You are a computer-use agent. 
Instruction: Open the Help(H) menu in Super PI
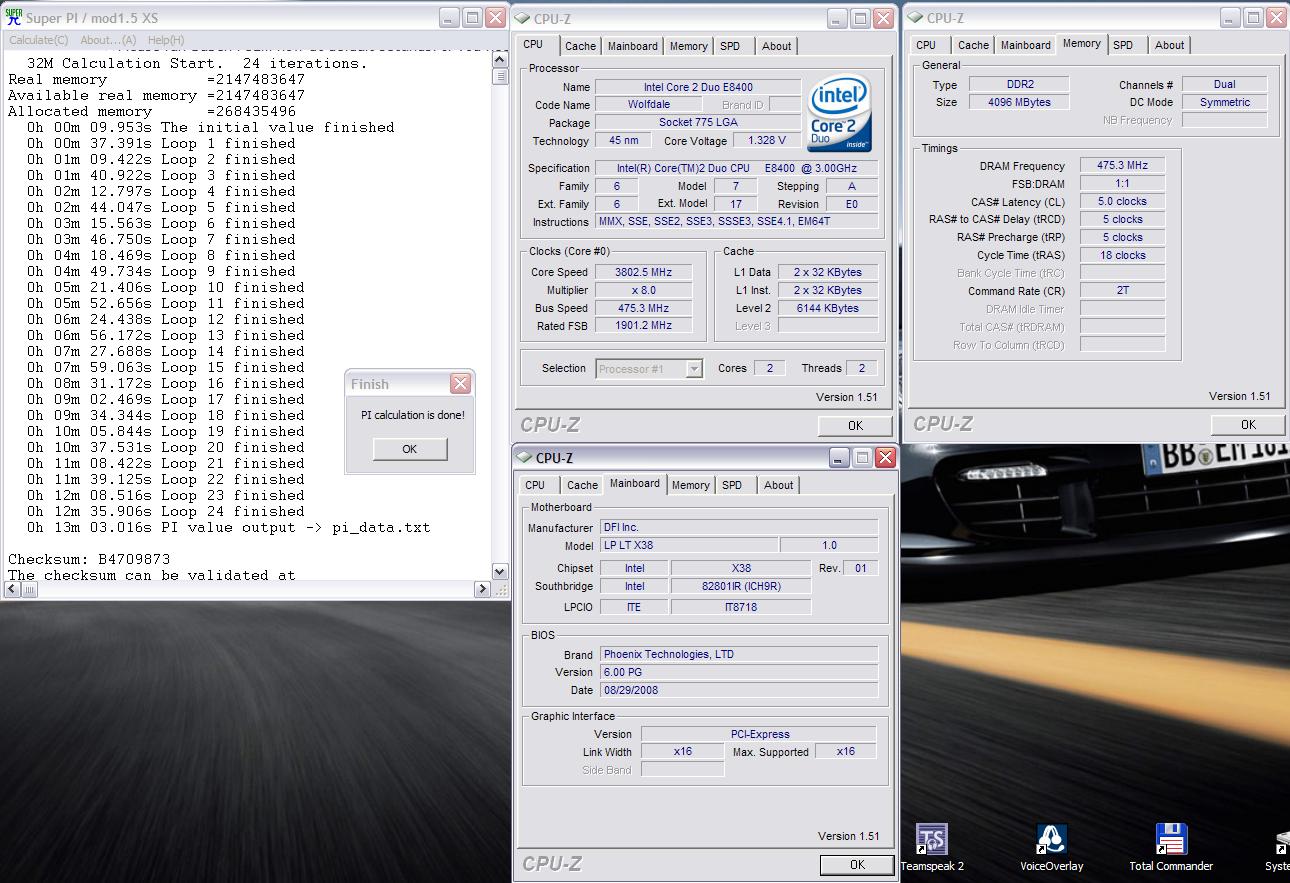[166, 40]
